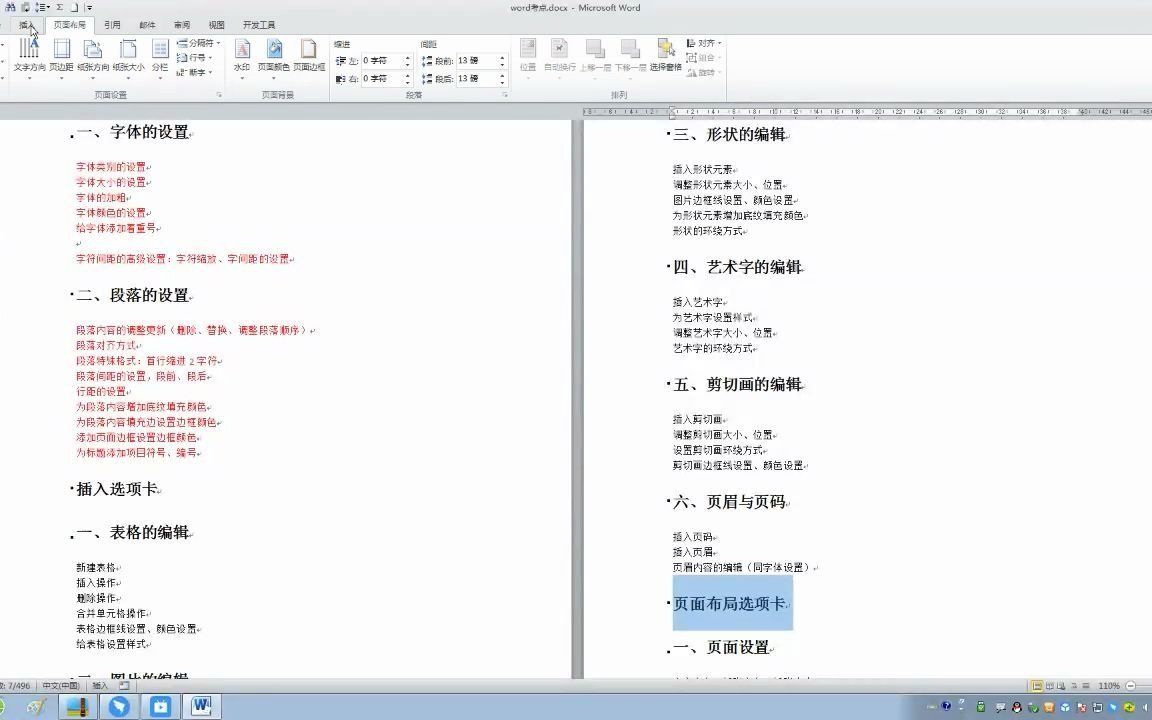Open the customize quick access toolbar arrow
Screen dimensions: 1152x720
point(89,7)
